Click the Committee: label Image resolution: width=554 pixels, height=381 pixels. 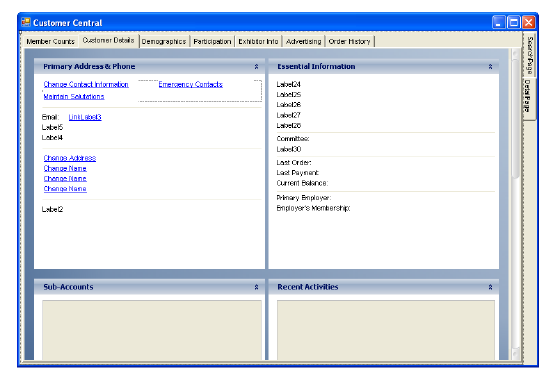[293, 139]
